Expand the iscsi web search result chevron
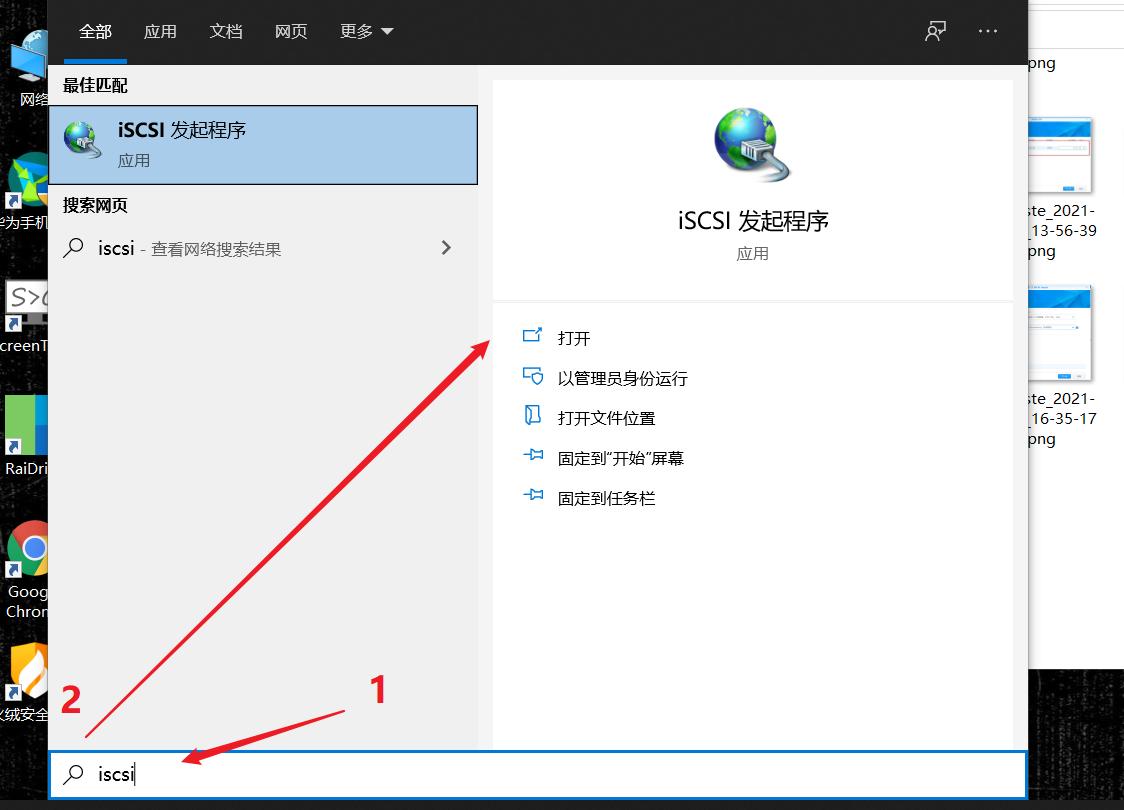Screen dimensions: 1124x810 (x=446, y=248)
